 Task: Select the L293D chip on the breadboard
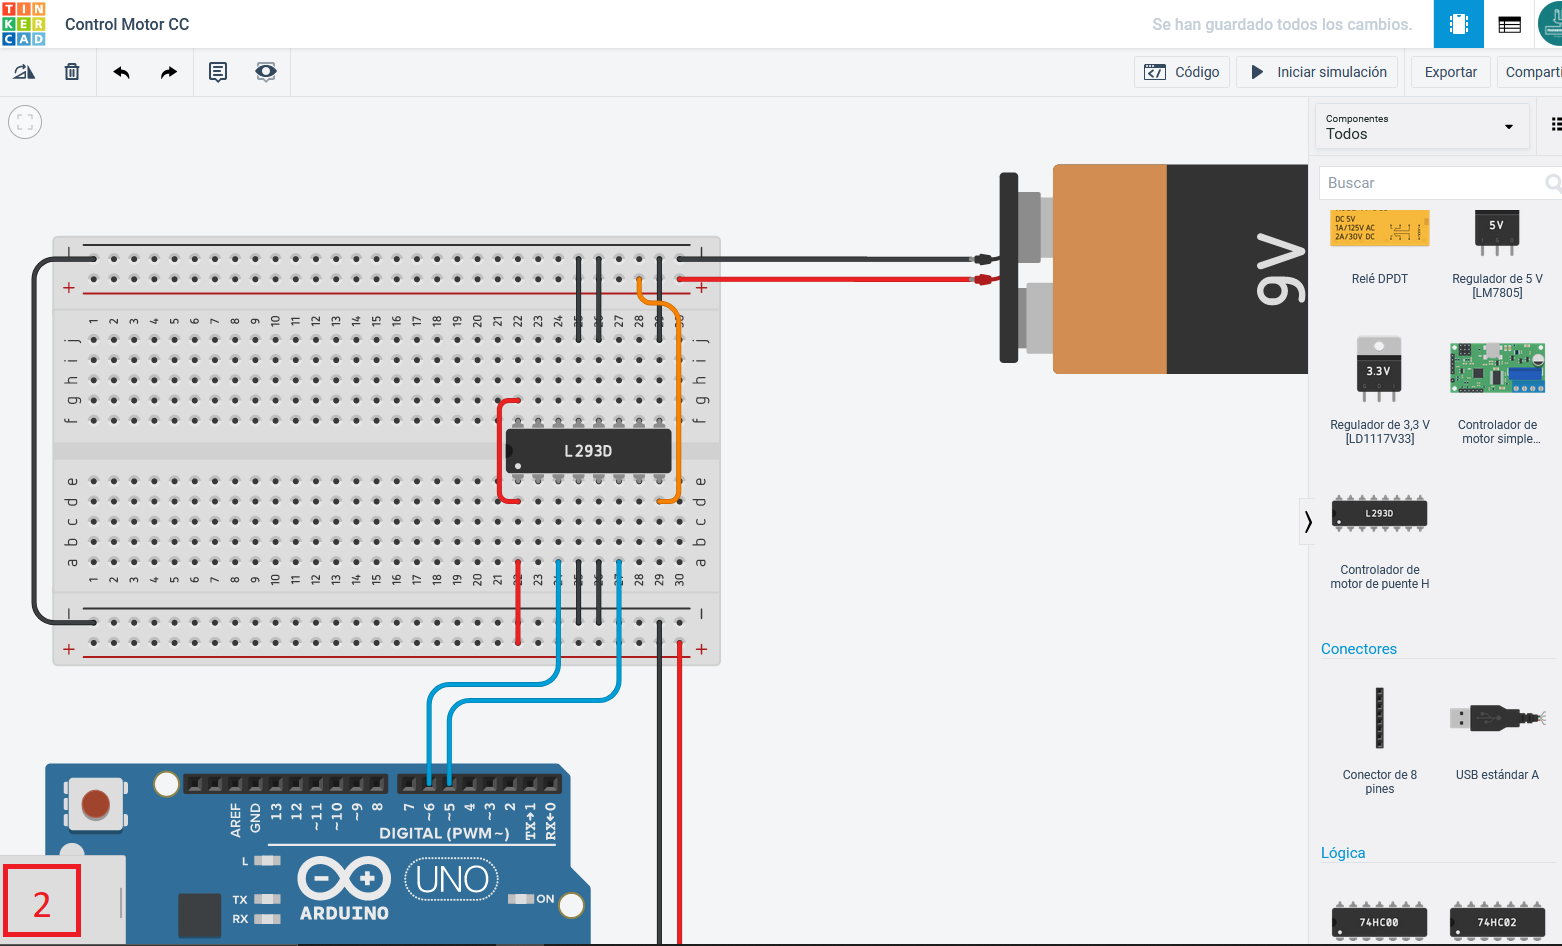[588, 451]
